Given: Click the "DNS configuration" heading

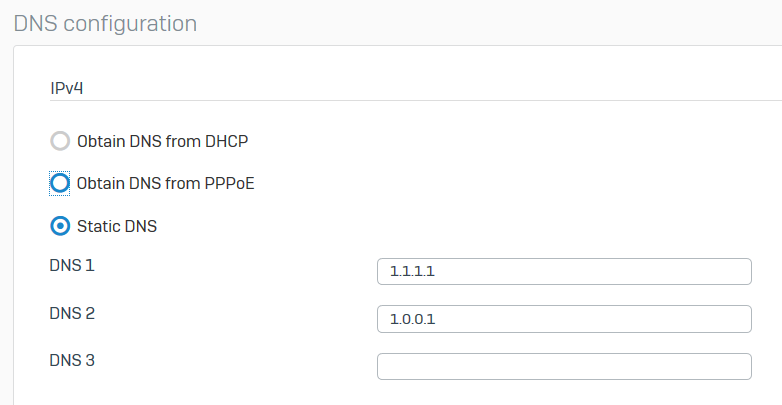Looking at the screenshot, I should click(x=105, y=22).
